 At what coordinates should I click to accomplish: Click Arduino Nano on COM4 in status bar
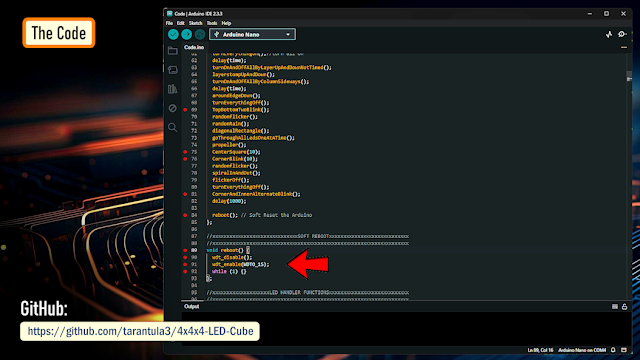[x=582, y=350]
